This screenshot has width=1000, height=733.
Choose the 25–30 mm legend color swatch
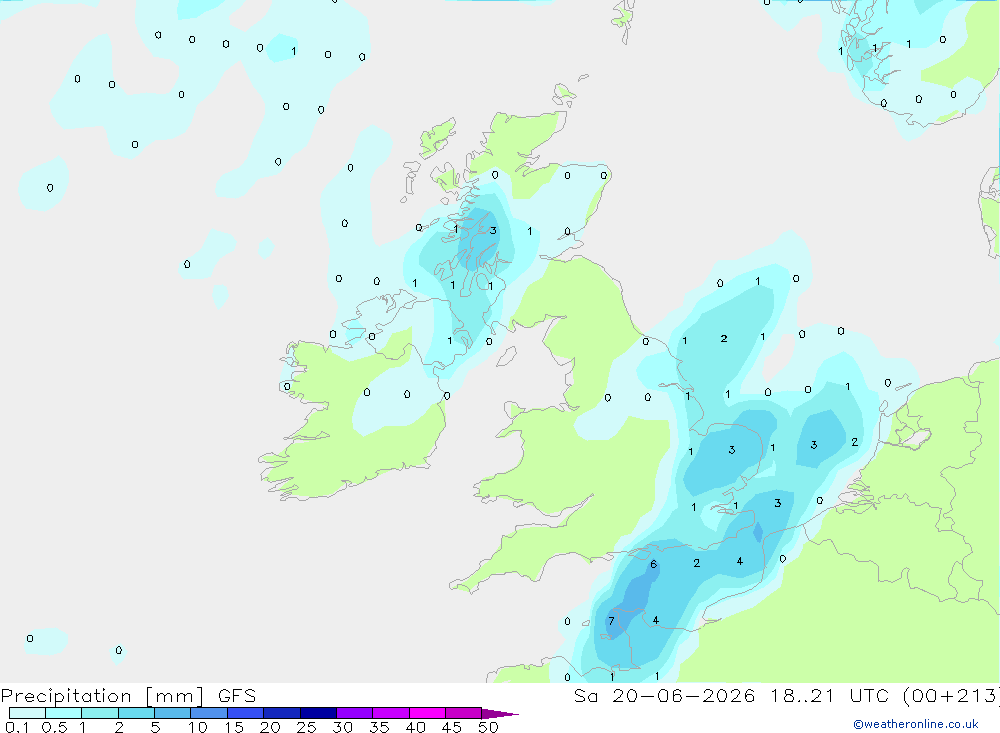coord(318,713)
